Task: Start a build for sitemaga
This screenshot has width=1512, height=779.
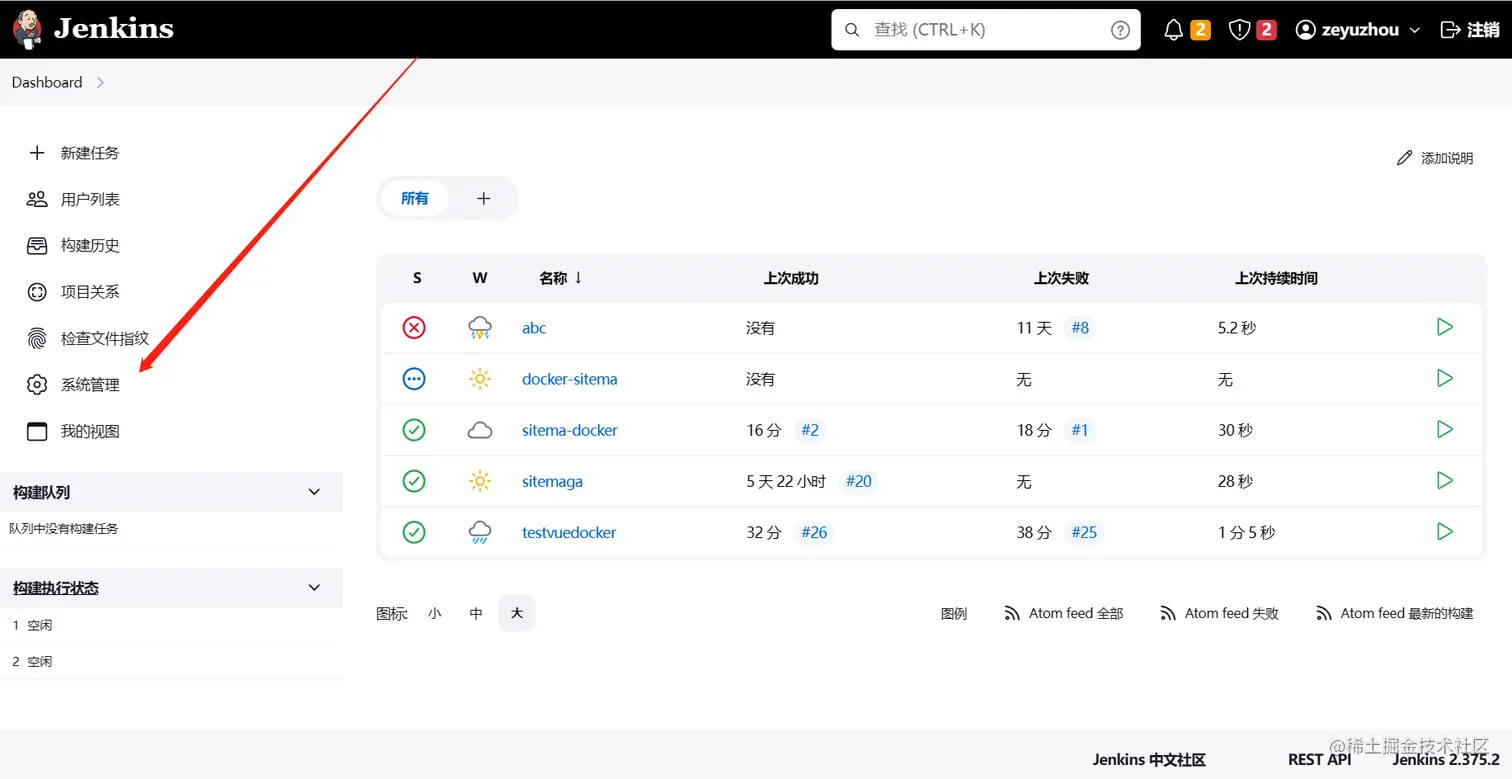Action: [x=1444, y=480]
